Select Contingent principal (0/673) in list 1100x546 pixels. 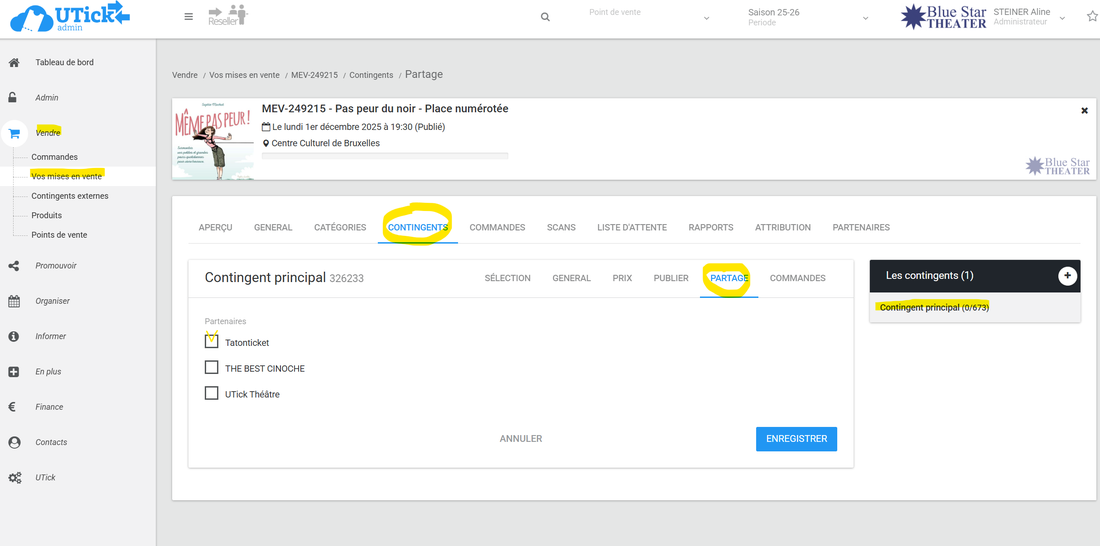pyautogui.click(x=933, y=308)
